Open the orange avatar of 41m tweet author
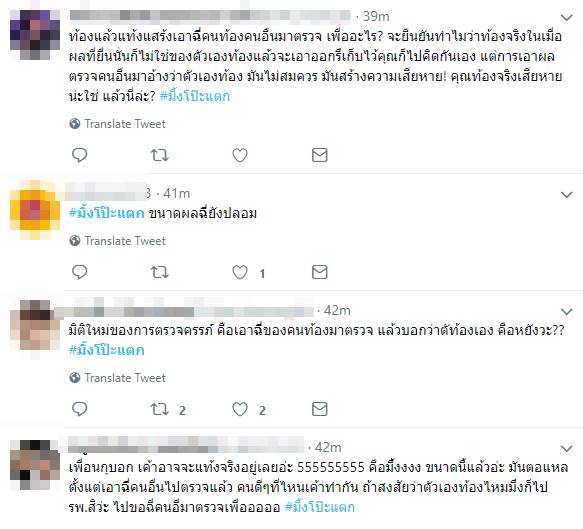Viewport: 583px width, 529px height. tap(35, 210)
